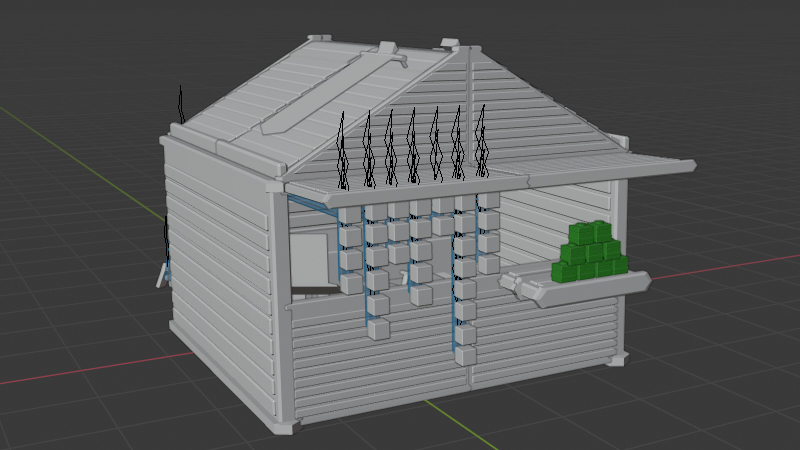Select the green stacked crates on the counter

coord(590,253)
